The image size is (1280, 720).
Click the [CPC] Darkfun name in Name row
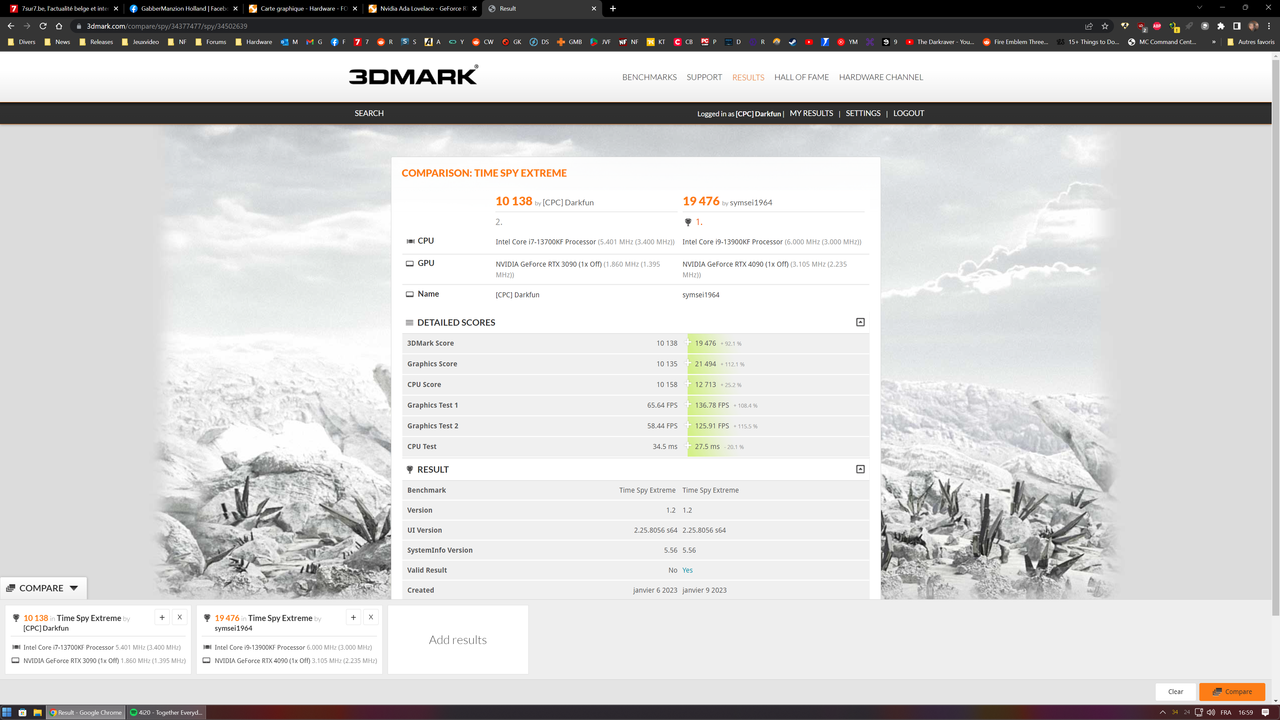517,295
